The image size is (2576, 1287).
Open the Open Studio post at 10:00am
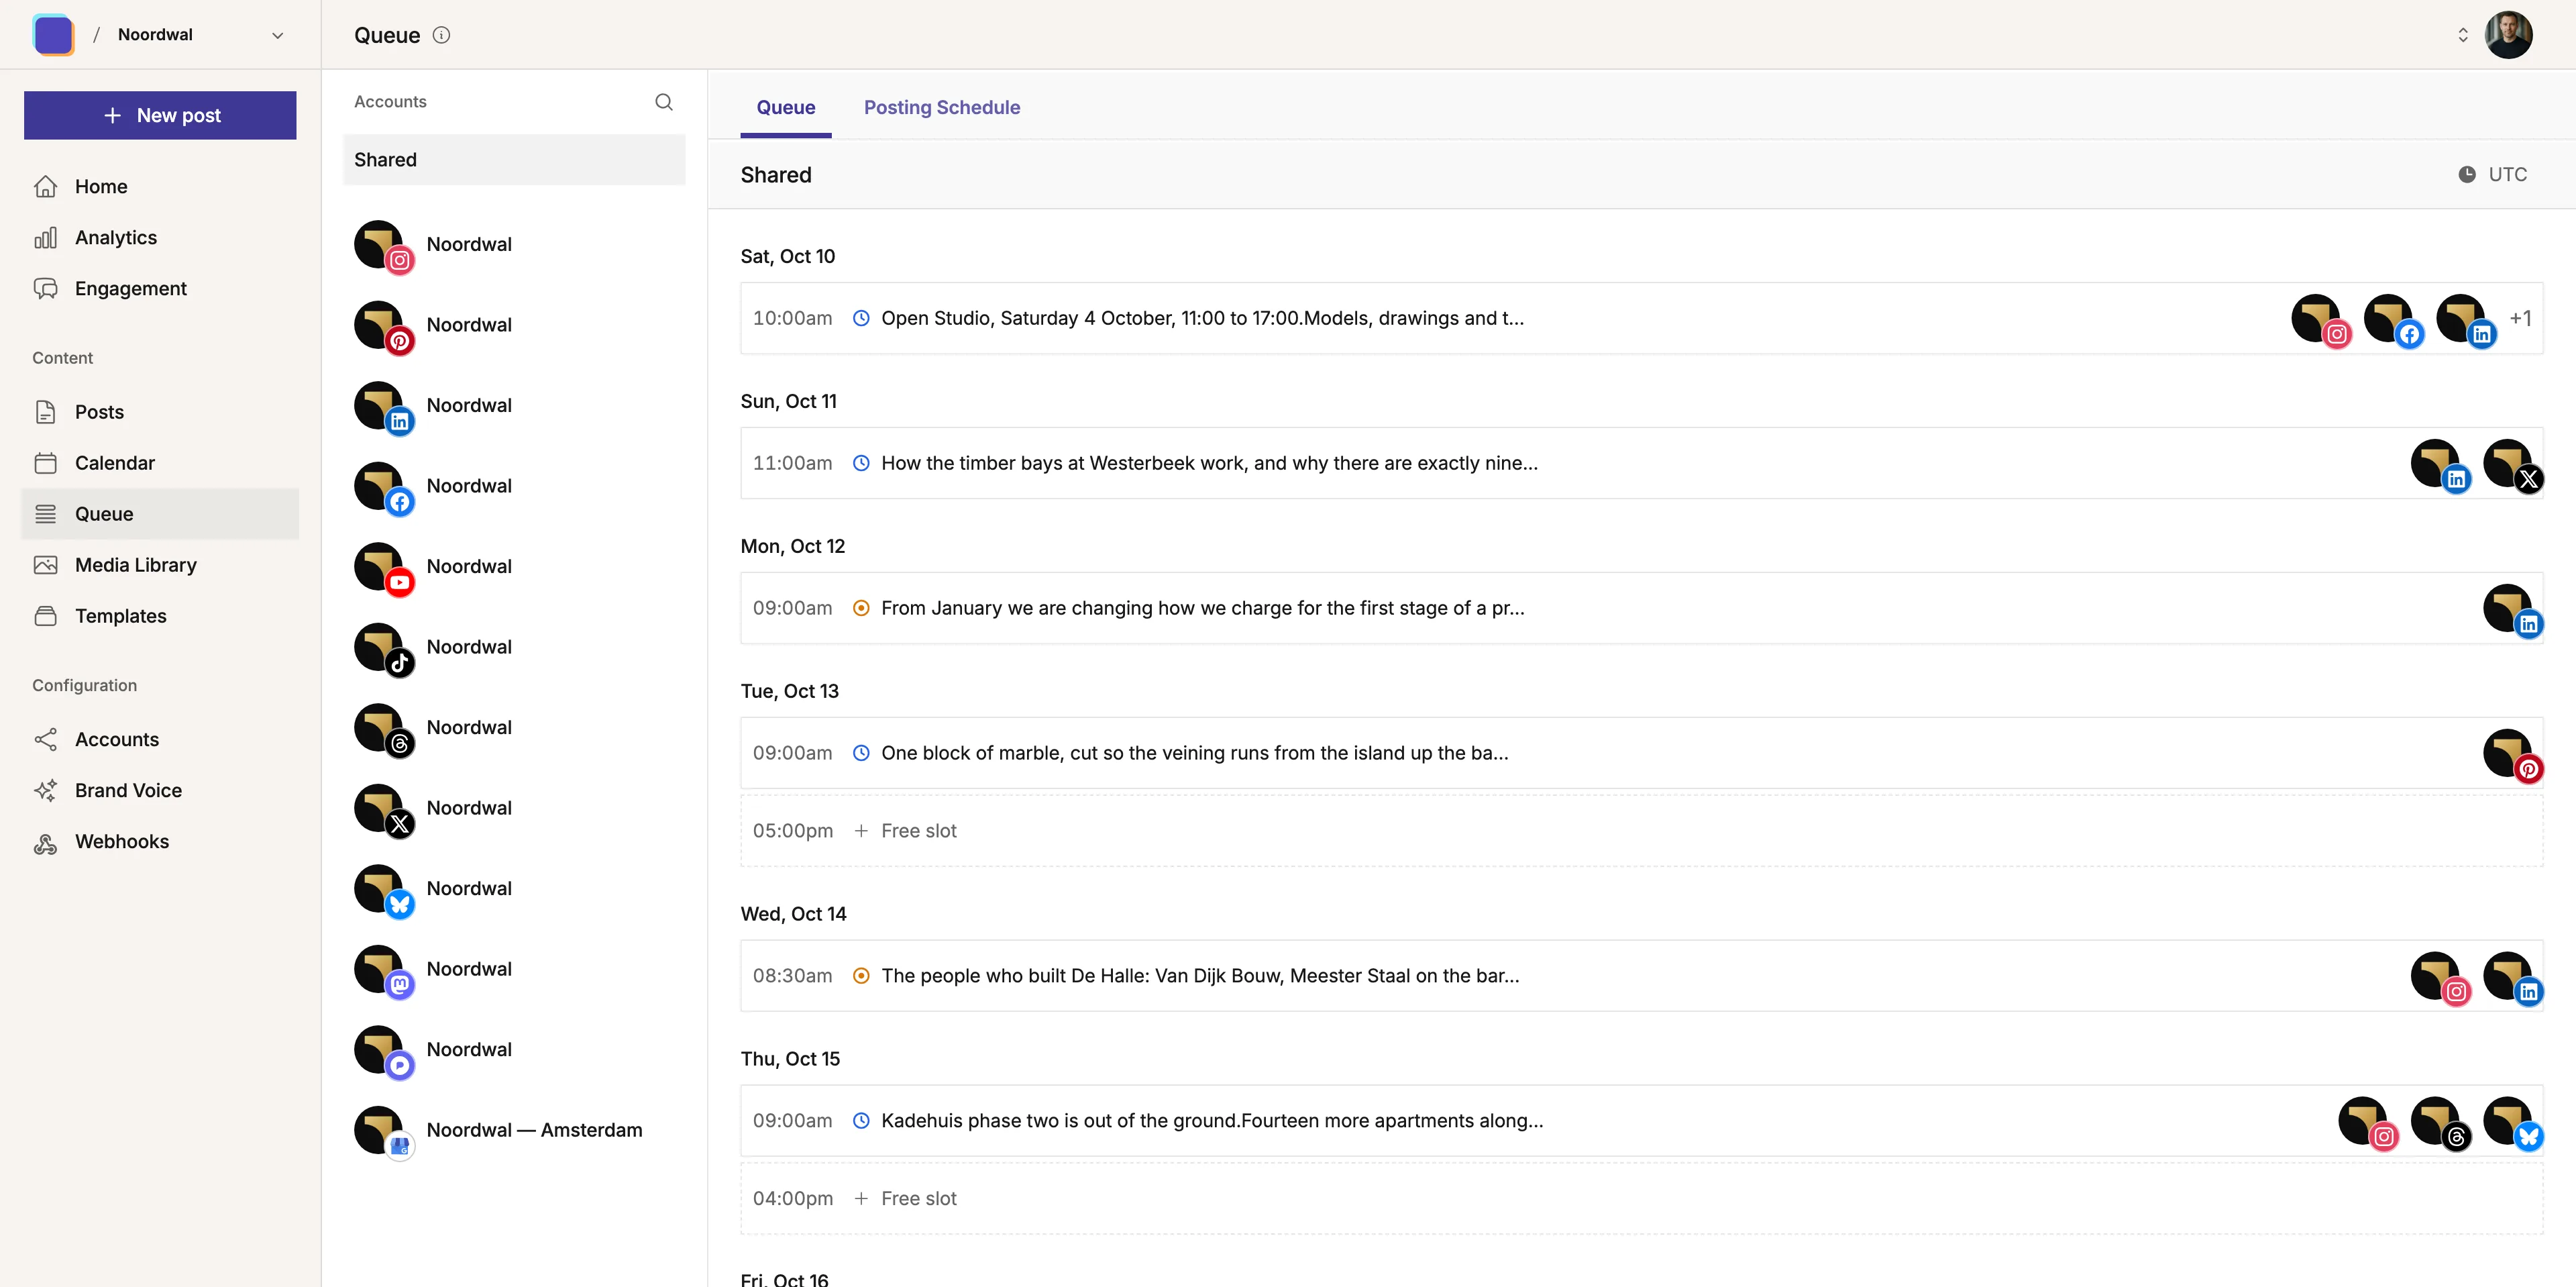(x=1641, y=318)
